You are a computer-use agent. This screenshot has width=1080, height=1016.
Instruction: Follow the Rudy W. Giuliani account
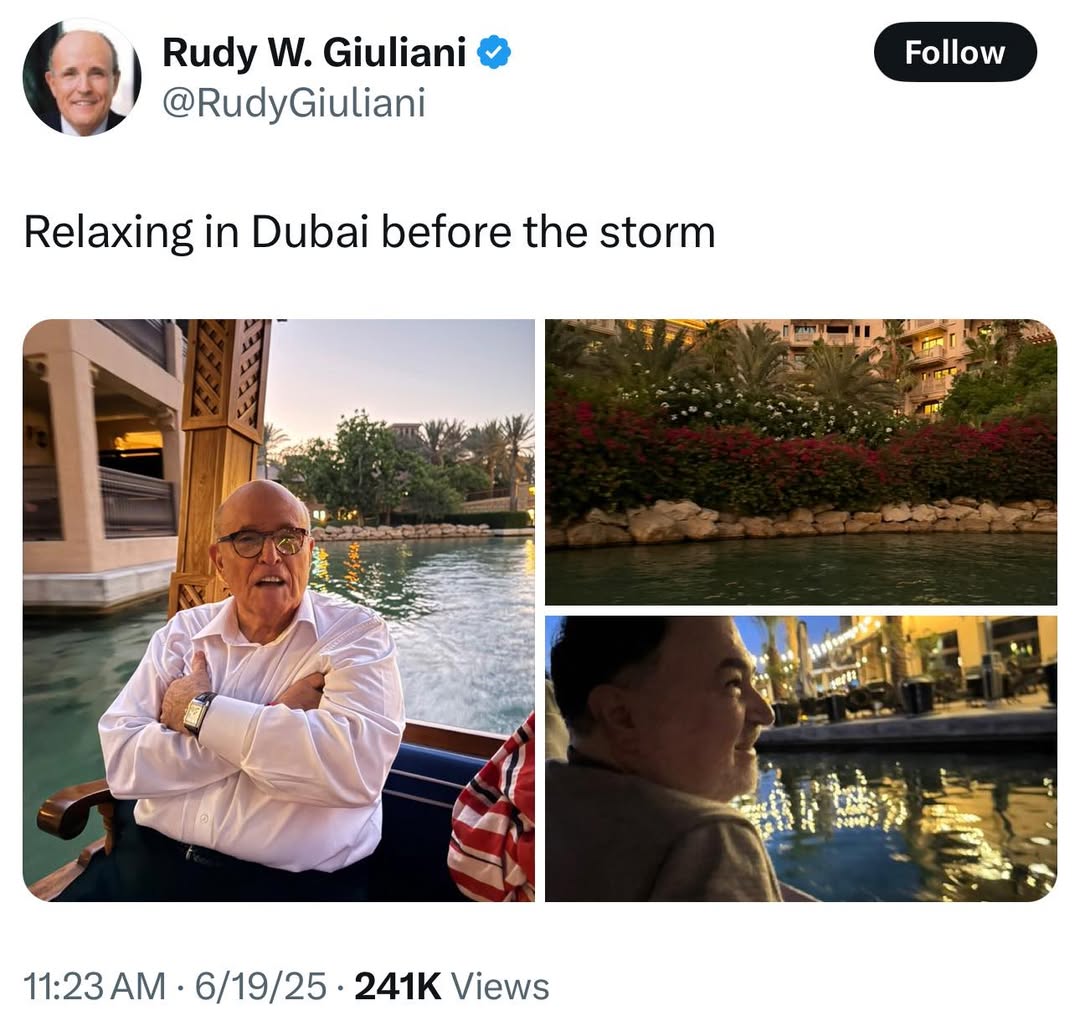[x=955, y=52]
